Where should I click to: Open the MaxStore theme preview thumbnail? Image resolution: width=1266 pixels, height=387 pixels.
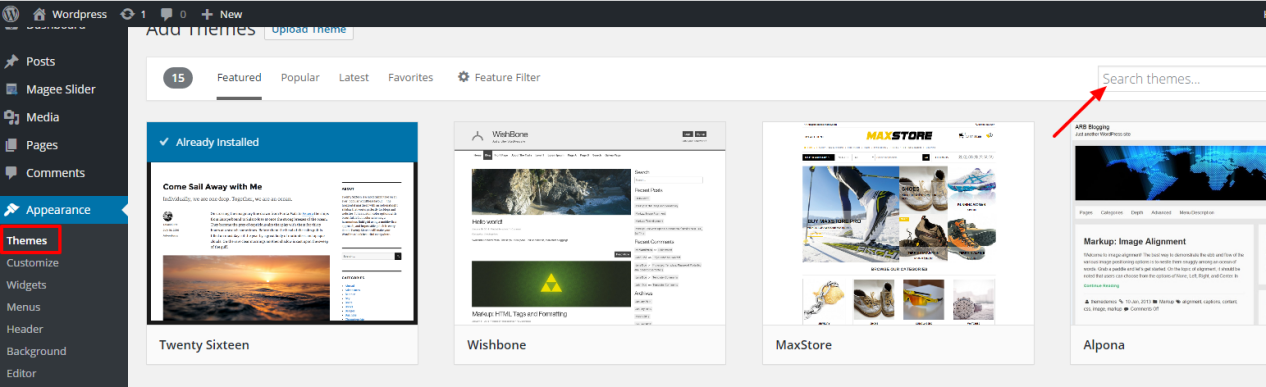(x=898, y=223)
